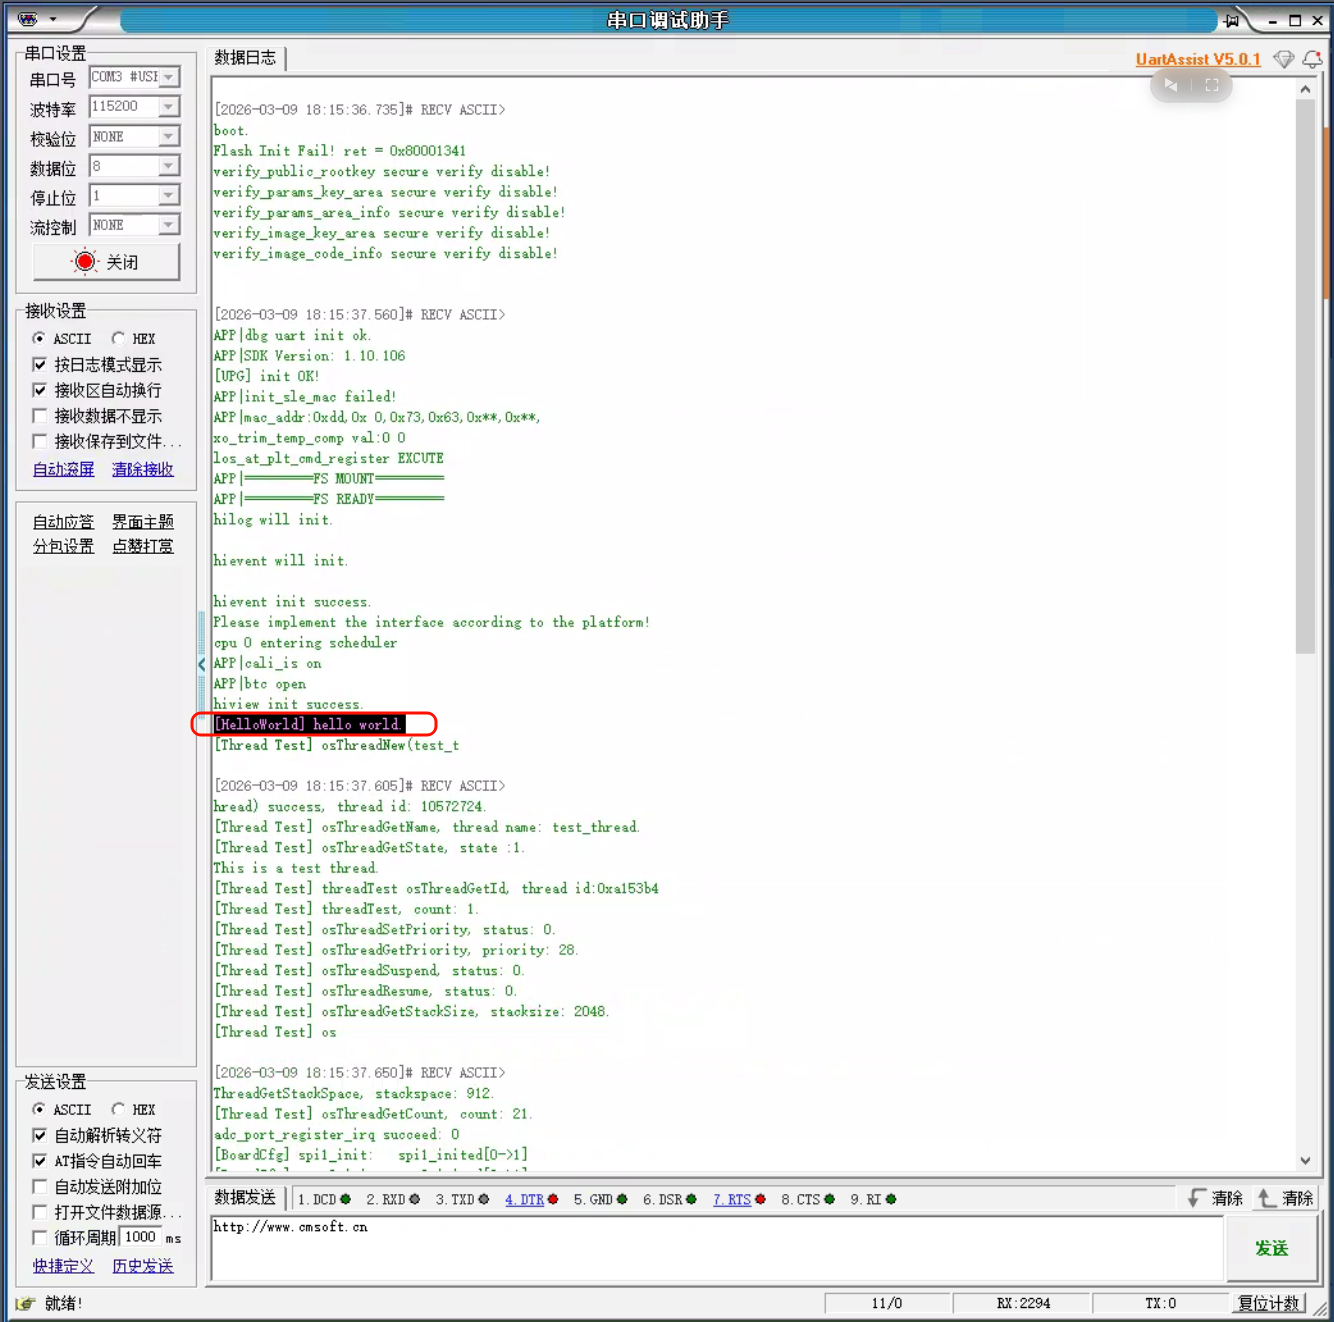Screen dimensions: 1334x1322
Task: Click the 发送 send button
Action: pyautogui.click(x=1271, y=1248)
